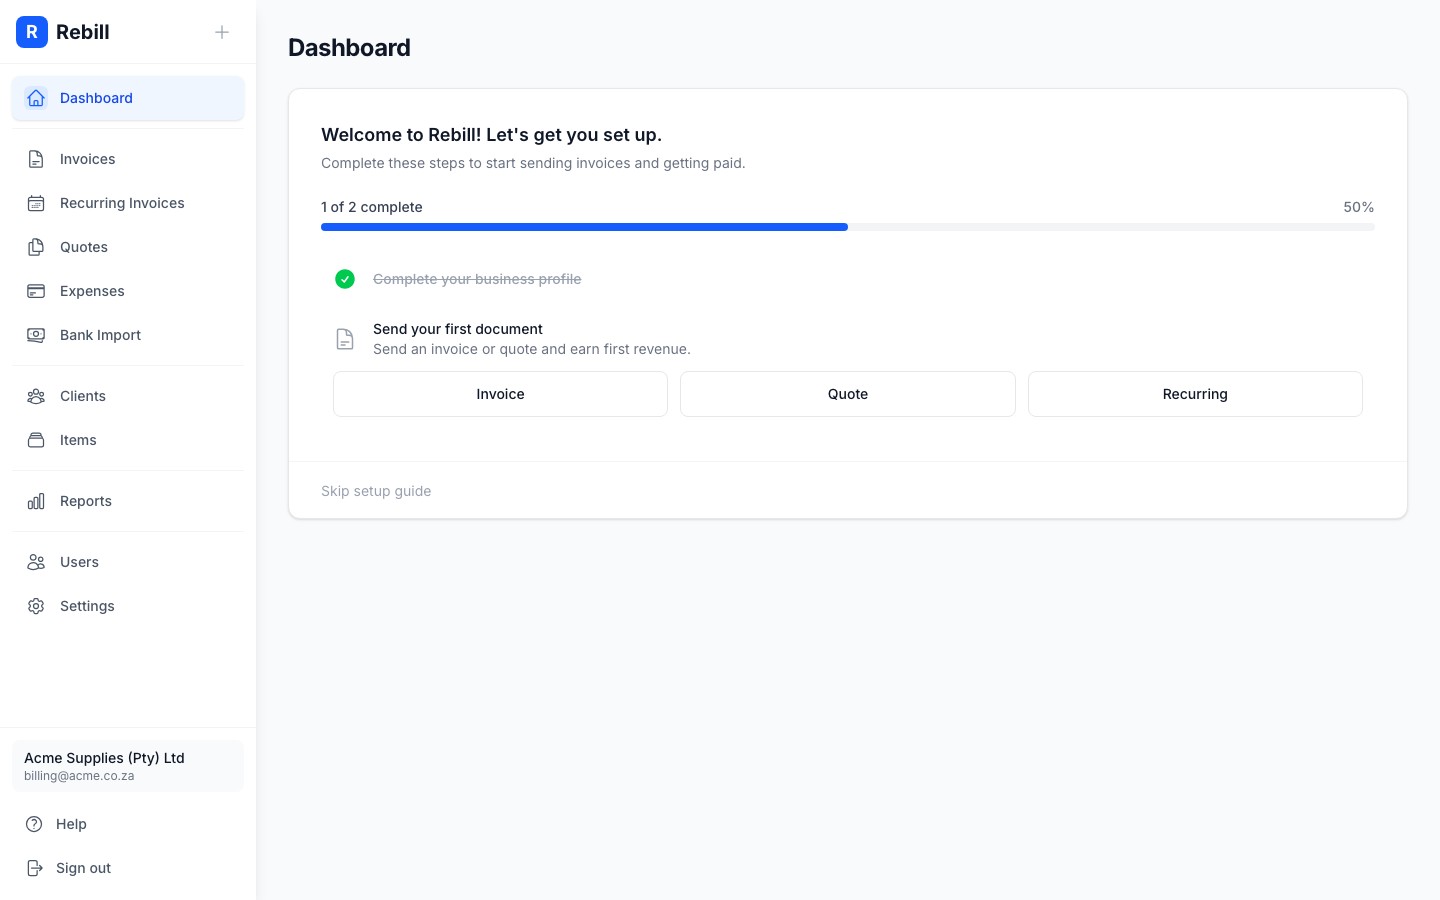Click the Quotes pages icon
Image resolution: width=1440 pixels, height=900 pixels.
[36, 247]
